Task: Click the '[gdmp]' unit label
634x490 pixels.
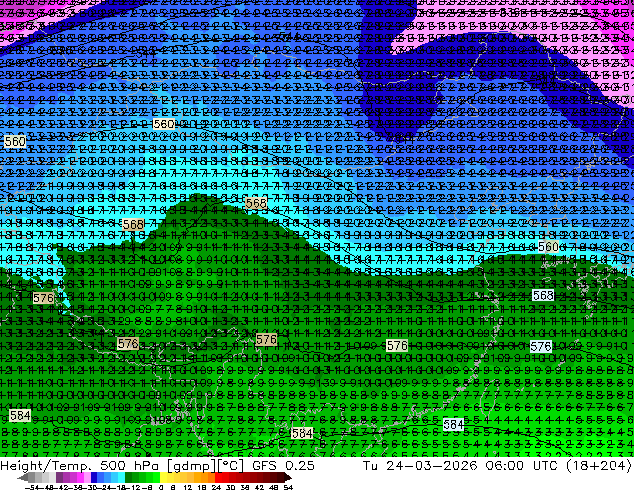Action: (190, 466)
